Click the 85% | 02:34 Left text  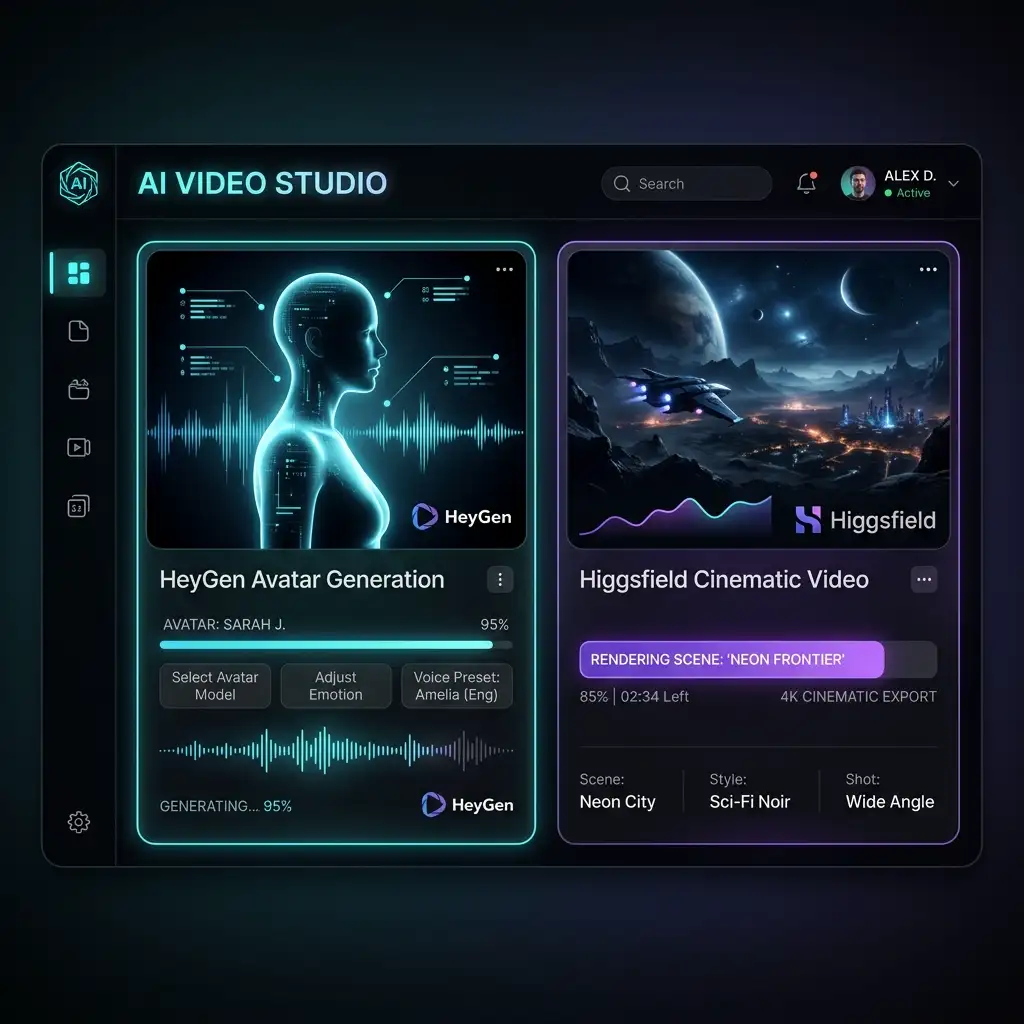634,697
